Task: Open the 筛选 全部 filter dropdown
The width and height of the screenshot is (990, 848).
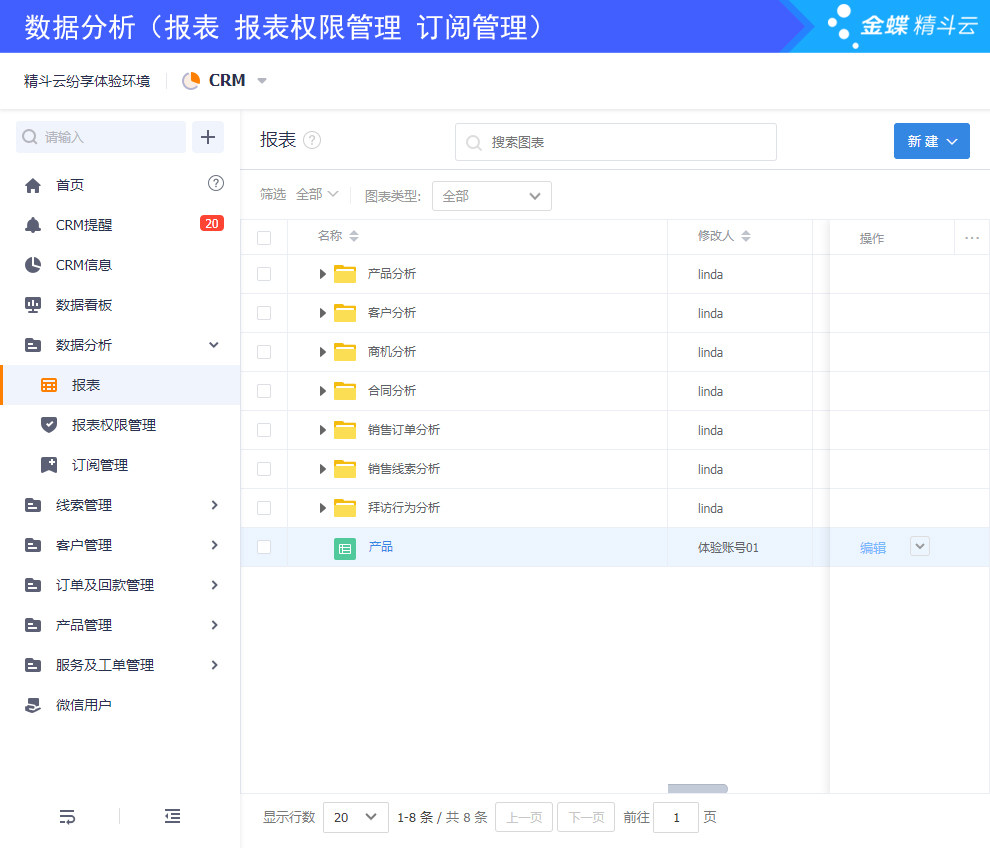Action: [x=317, y=194]
